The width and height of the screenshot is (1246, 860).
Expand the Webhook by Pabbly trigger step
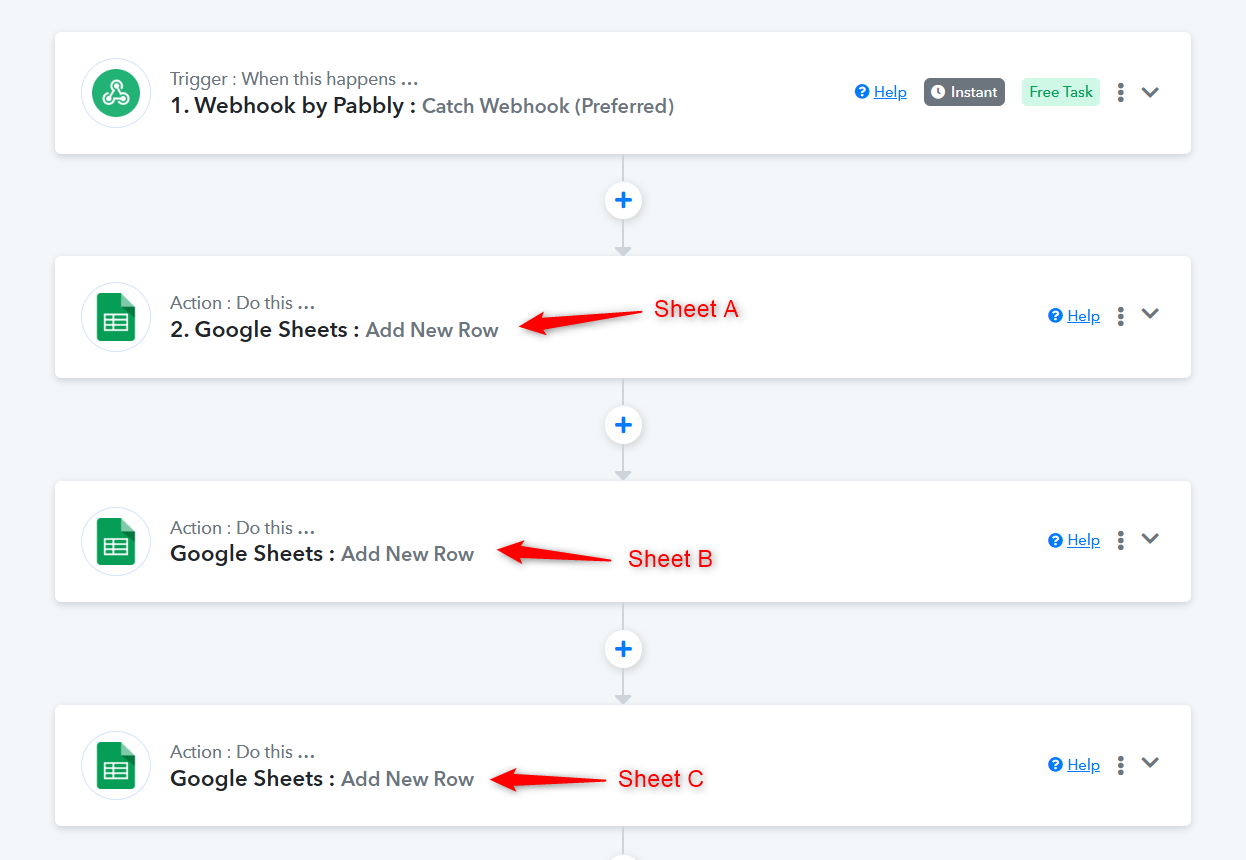(x=1151, y=92)
